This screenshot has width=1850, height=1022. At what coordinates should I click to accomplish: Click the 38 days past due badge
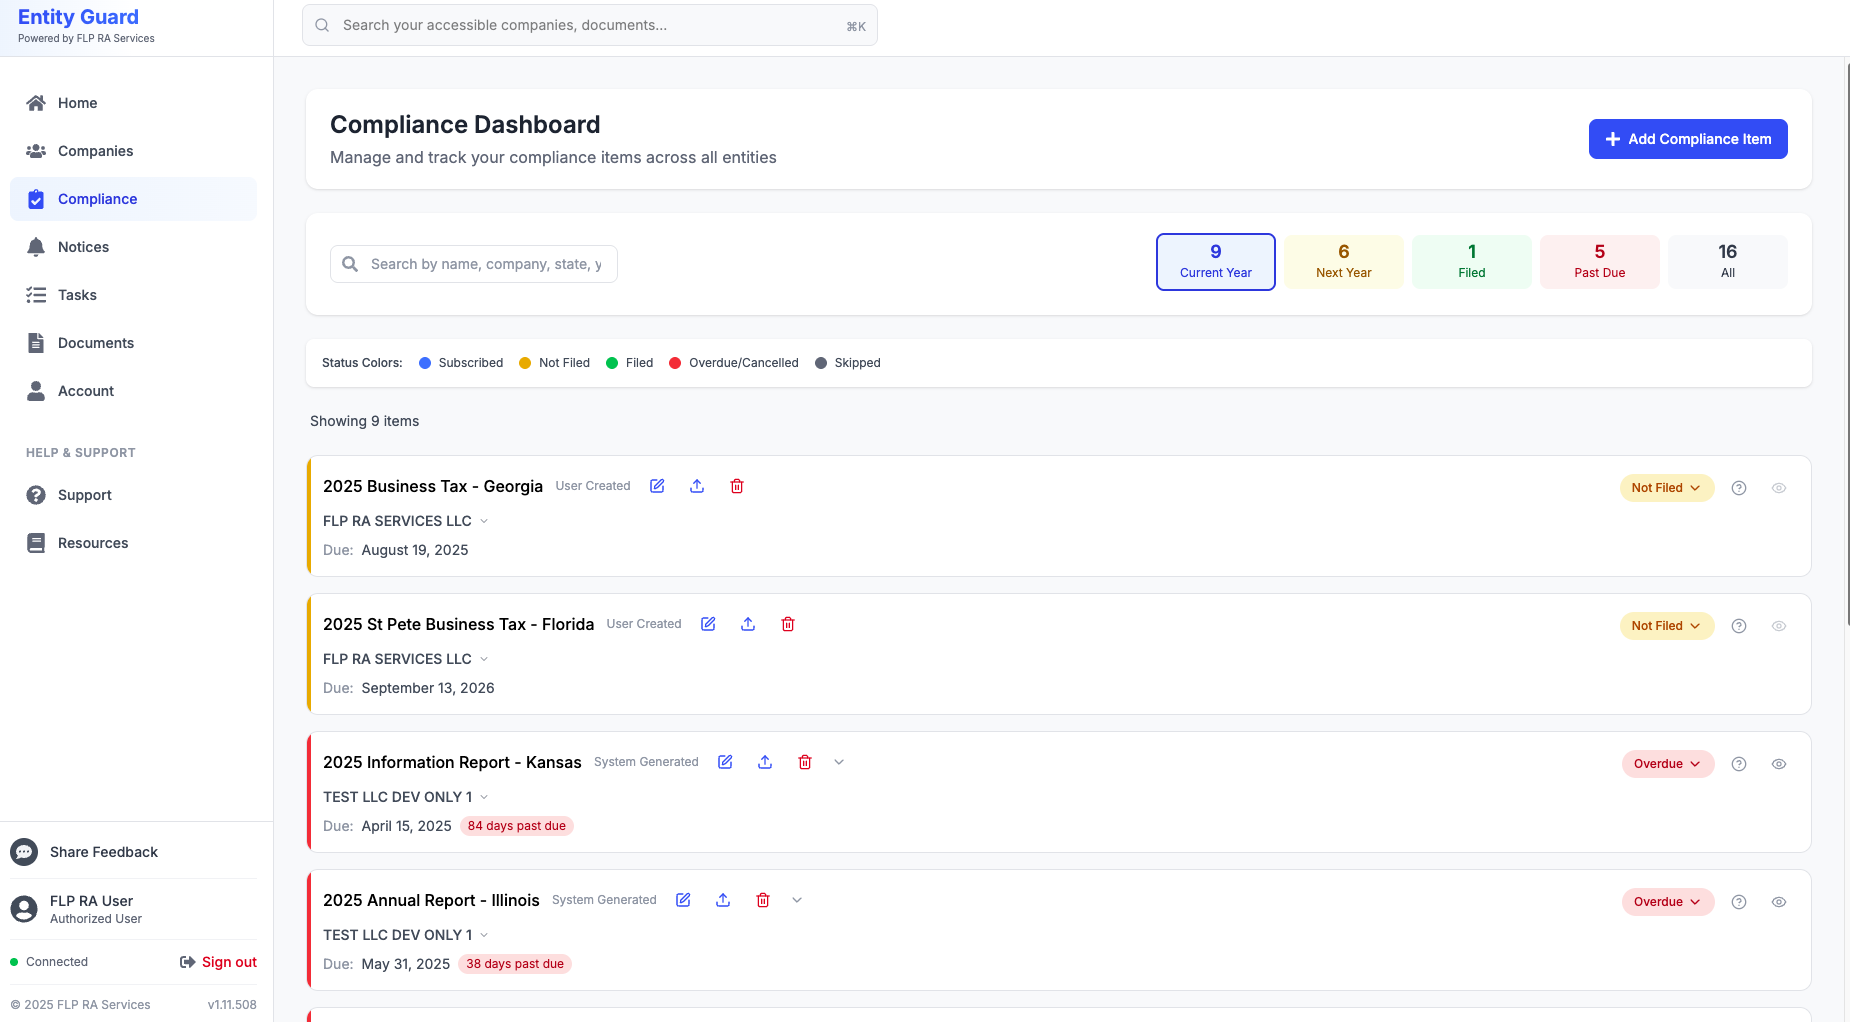pos(515,964)
